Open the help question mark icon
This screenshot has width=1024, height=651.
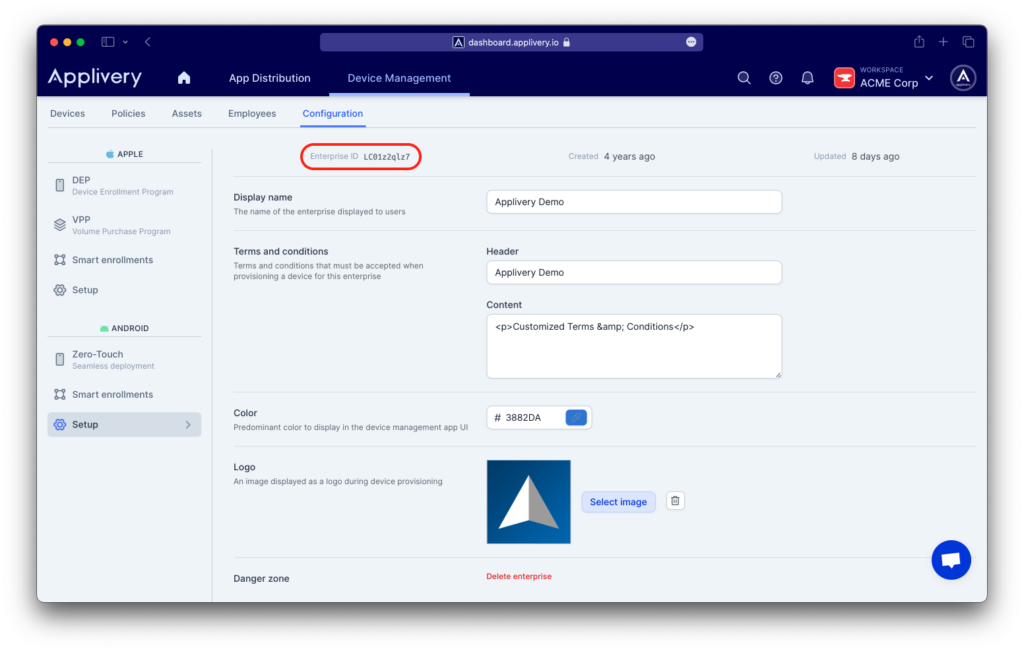tap(775, 78)
